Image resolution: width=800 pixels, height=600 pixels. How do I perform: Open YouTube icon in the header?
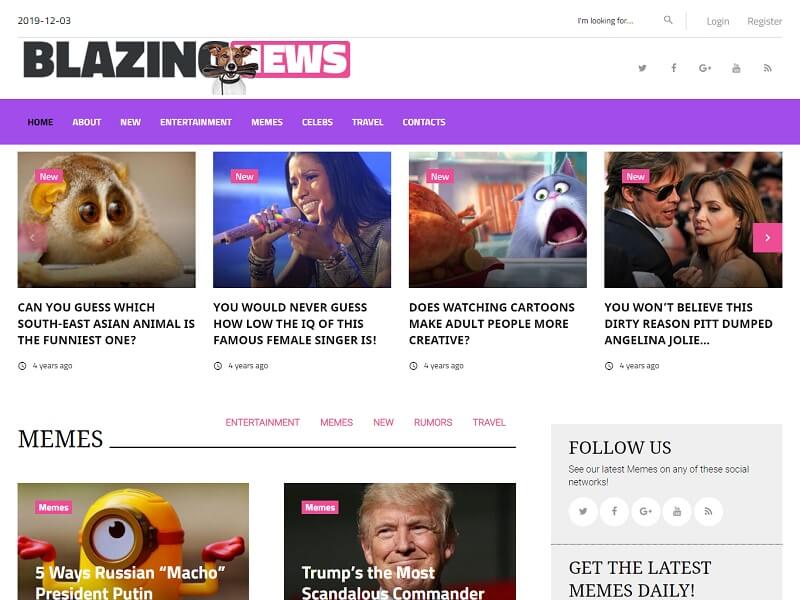coord(736,68)
